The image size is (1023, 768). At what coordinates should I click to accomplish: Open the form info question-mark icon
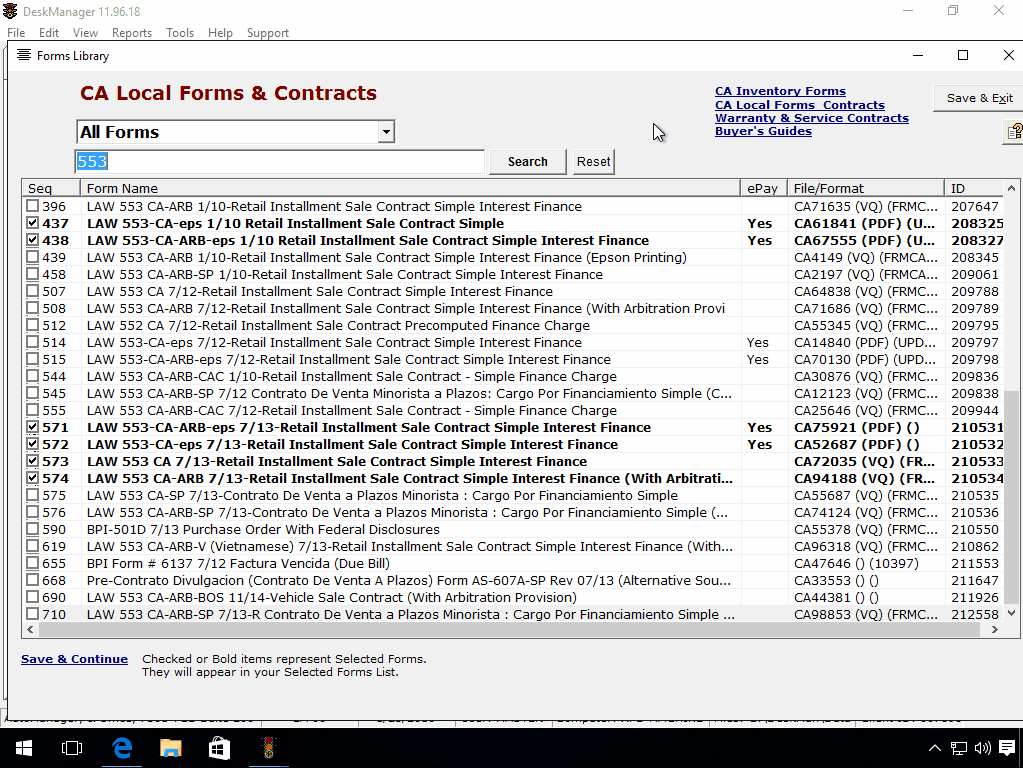(1013, 131)
